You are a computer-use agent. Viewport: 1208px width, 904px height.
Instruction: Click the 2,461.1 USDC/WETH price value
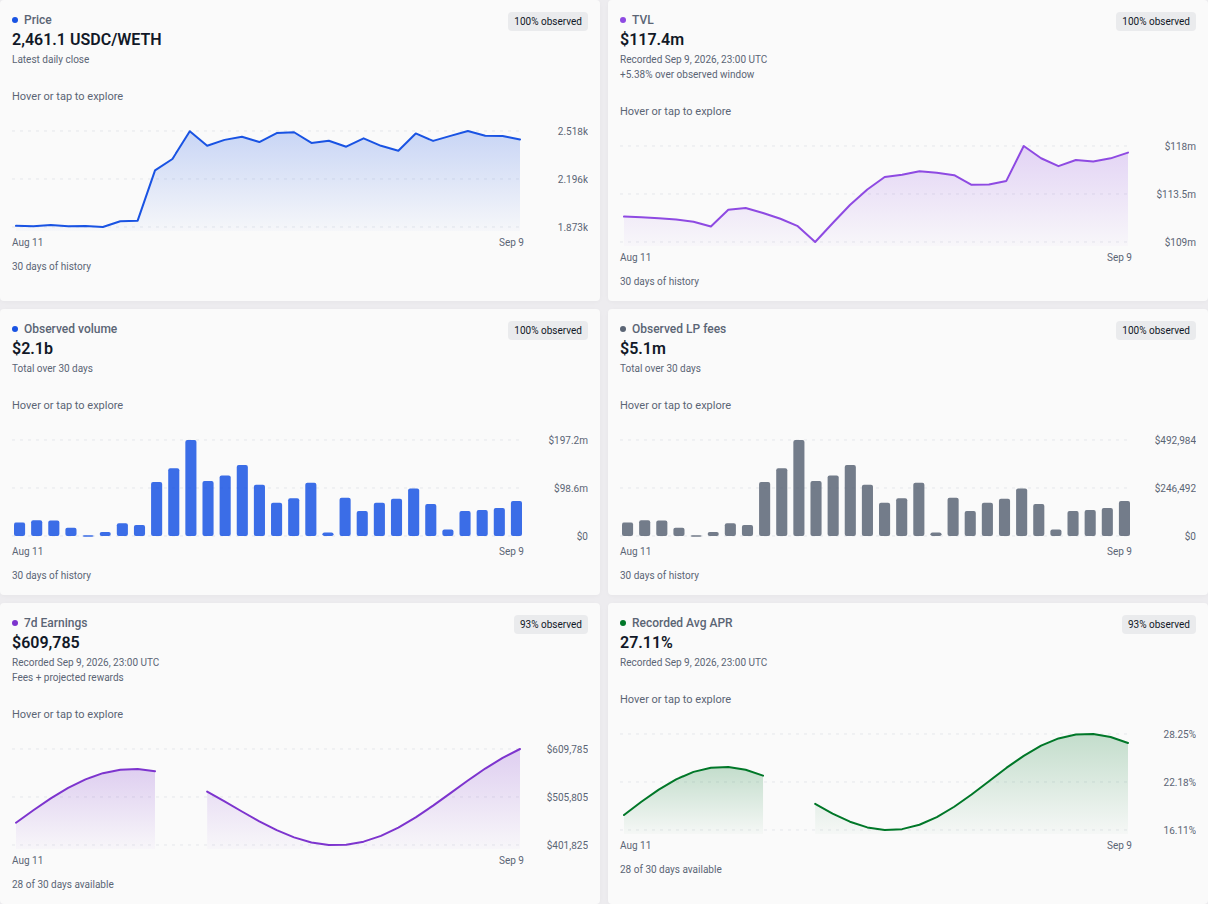coord(87,40)
